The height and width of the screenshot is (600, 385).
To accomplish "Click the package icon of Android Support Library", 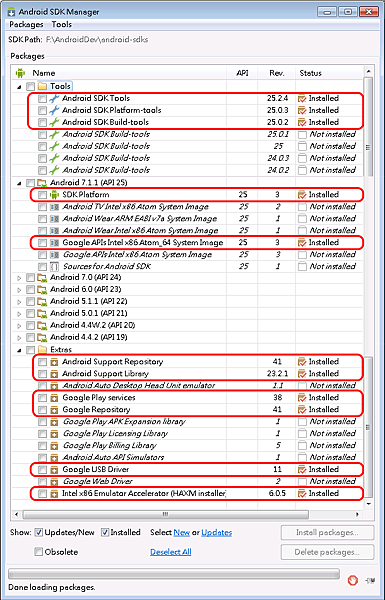I will tap(54, 374).
